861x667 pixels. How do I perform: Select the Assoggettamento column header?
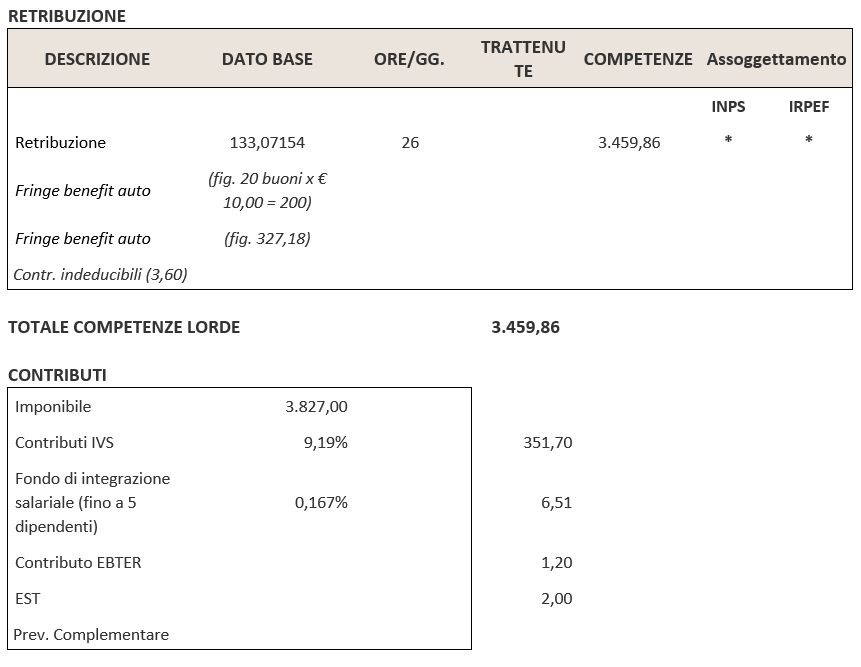(776, 59)
